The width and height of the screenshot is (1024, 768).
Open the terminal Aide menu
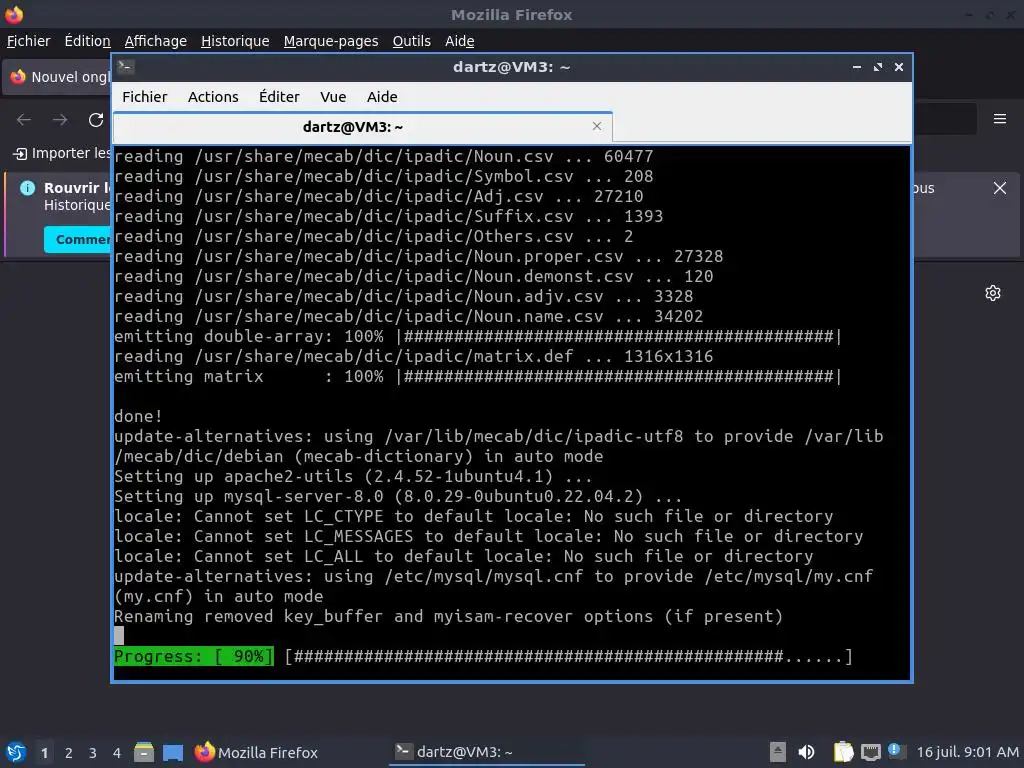(x=382, y=97)
